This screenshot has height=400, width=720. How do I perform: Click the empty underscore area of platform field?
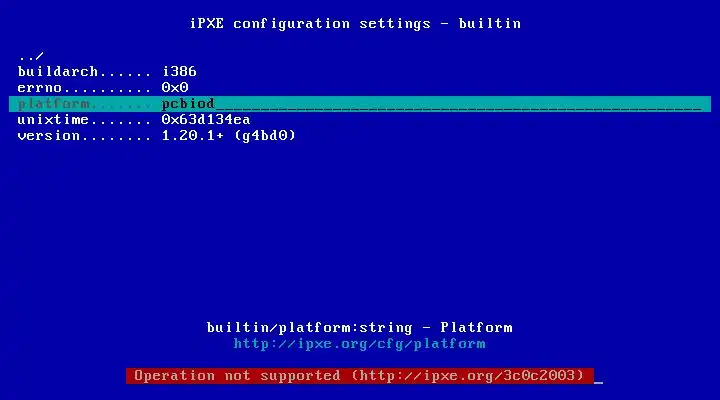[458, 104]
